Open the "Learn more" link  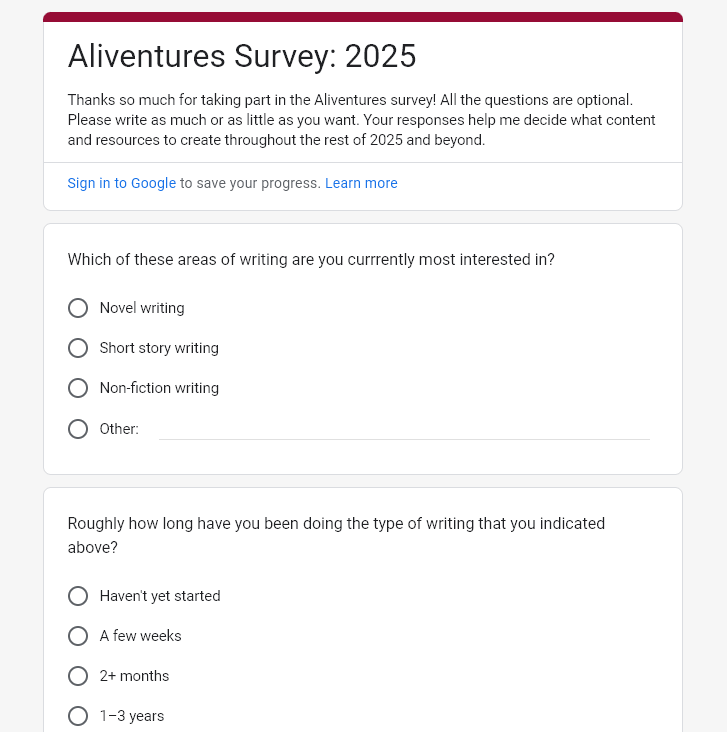361,183
